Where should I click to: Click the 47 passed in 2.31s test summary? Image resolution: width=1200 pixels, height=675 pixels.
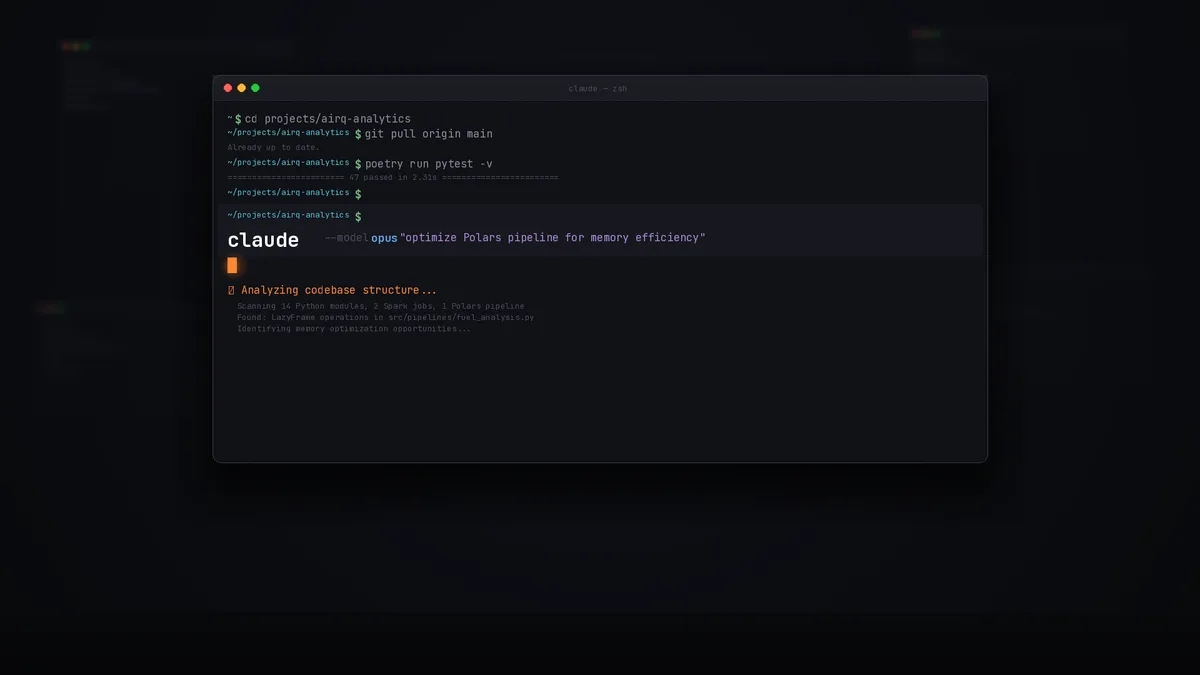(x=392, y=177)
